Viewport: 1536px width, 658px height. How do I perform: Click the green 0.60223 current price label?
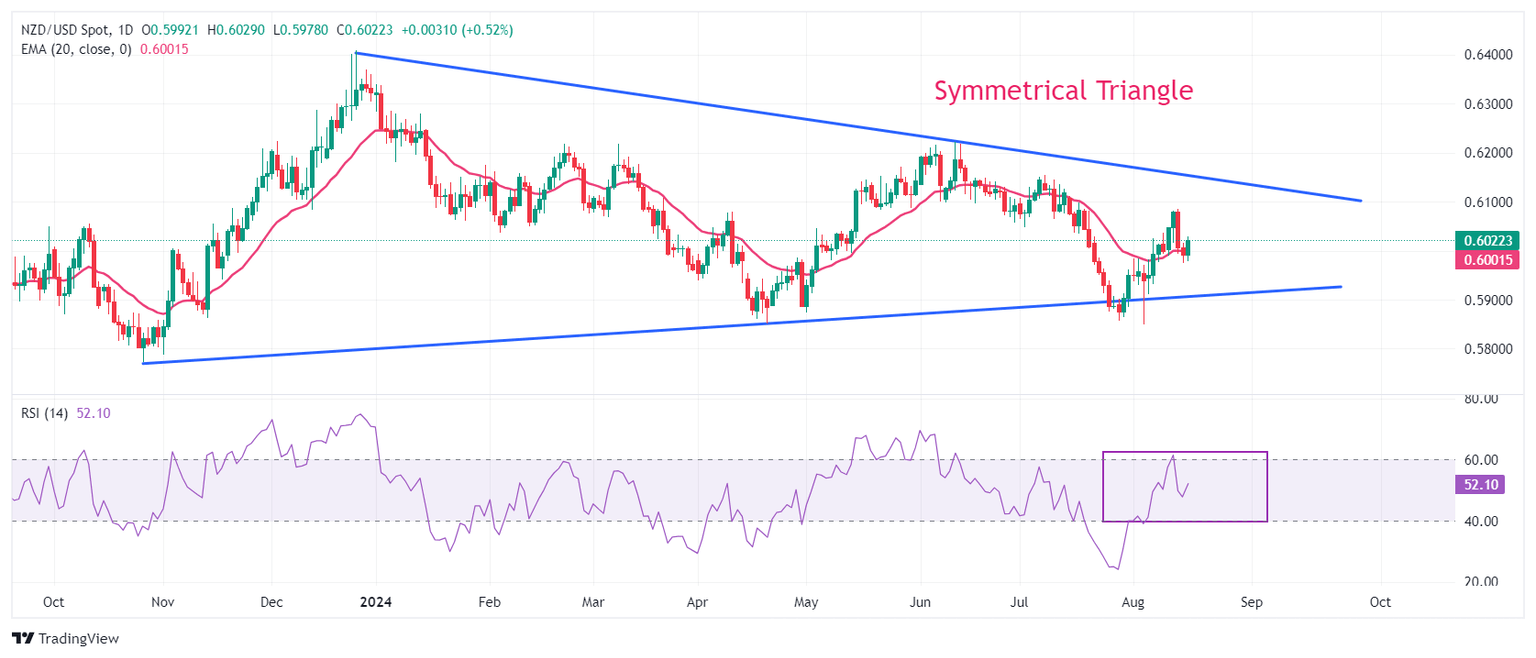pyautogui.click(x=1490, y=240)
